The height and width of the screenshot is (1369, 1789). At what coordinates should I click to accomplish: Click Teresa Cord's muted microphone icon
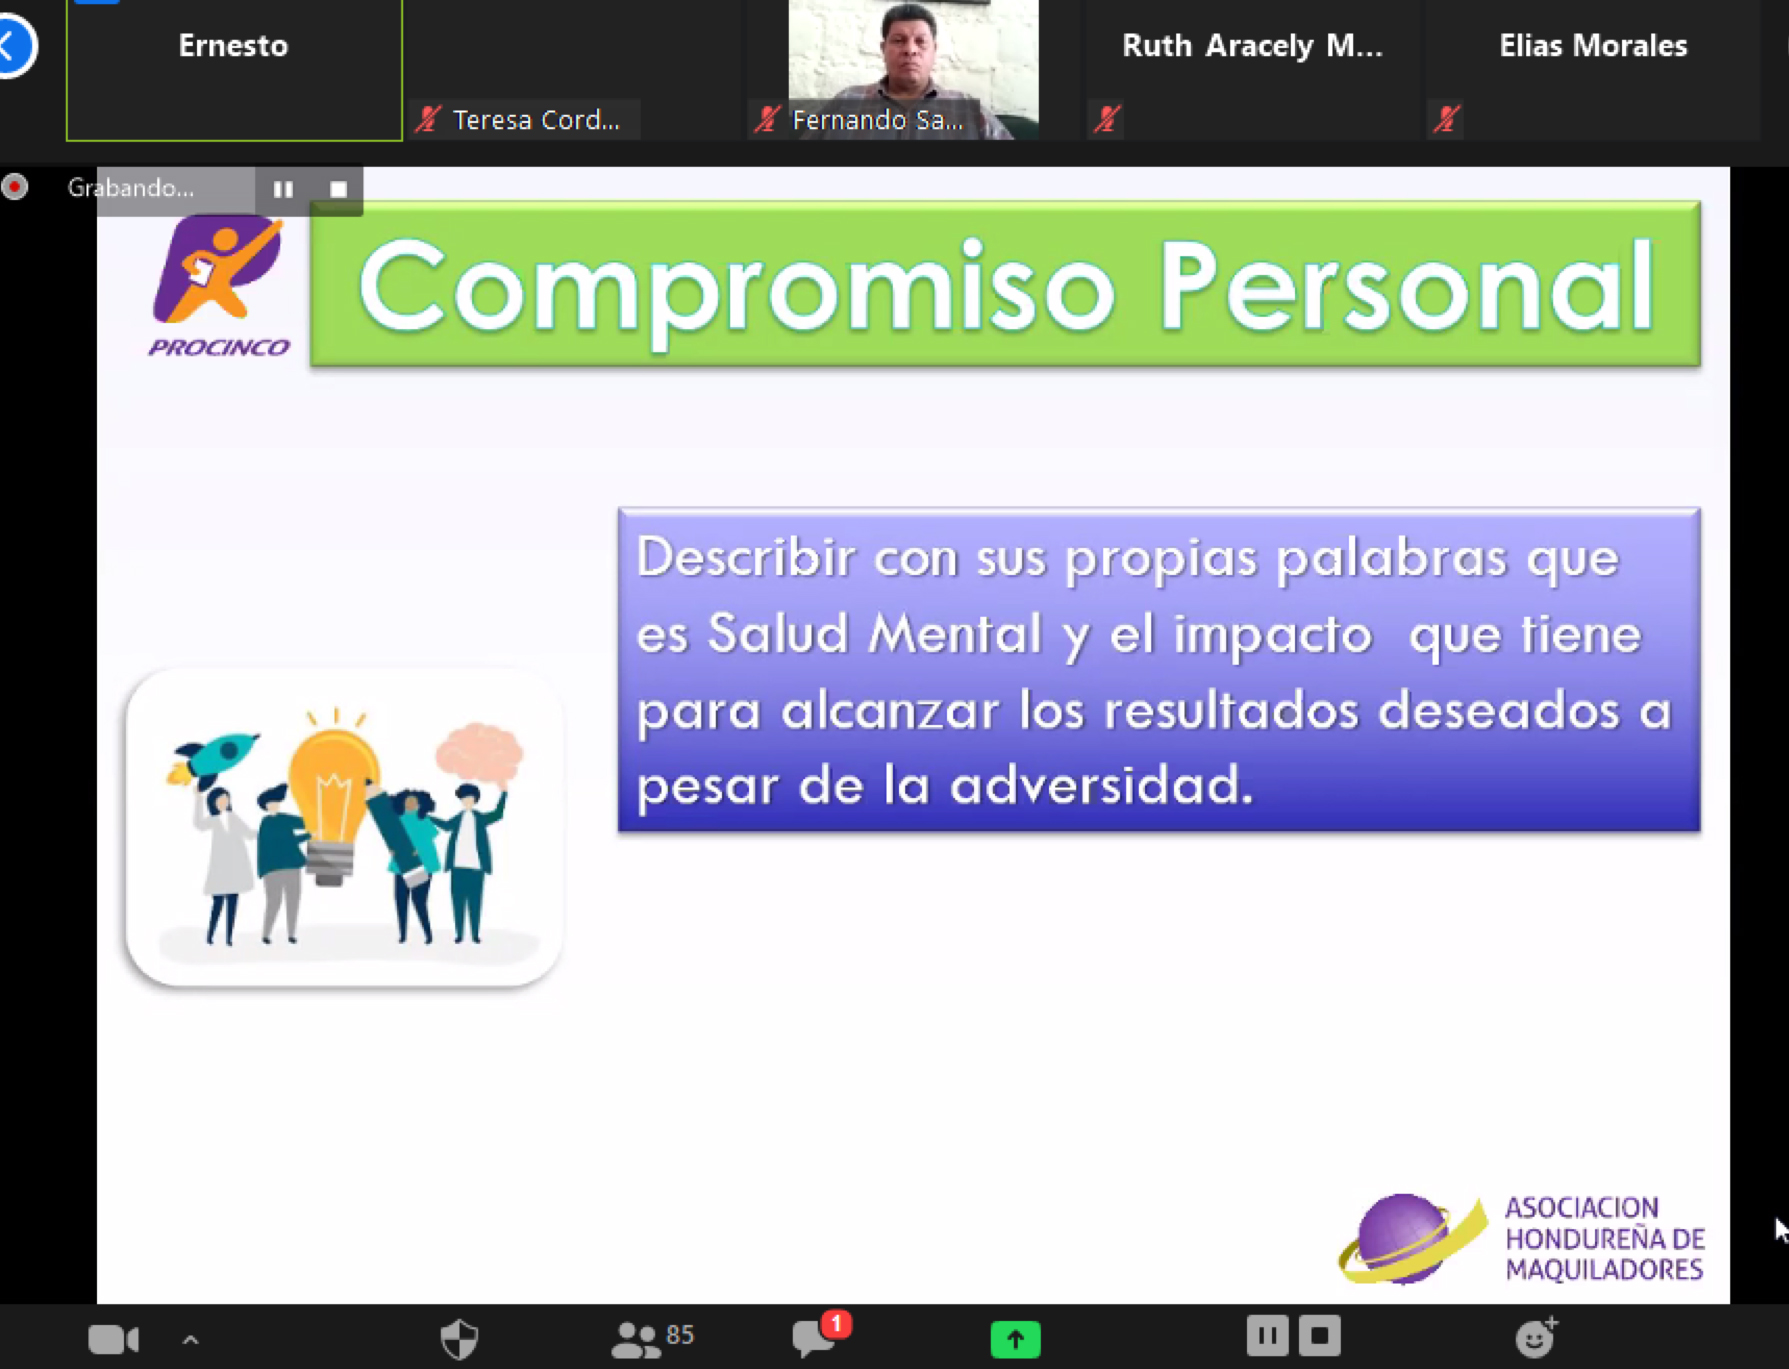click(x=429, y=120)
